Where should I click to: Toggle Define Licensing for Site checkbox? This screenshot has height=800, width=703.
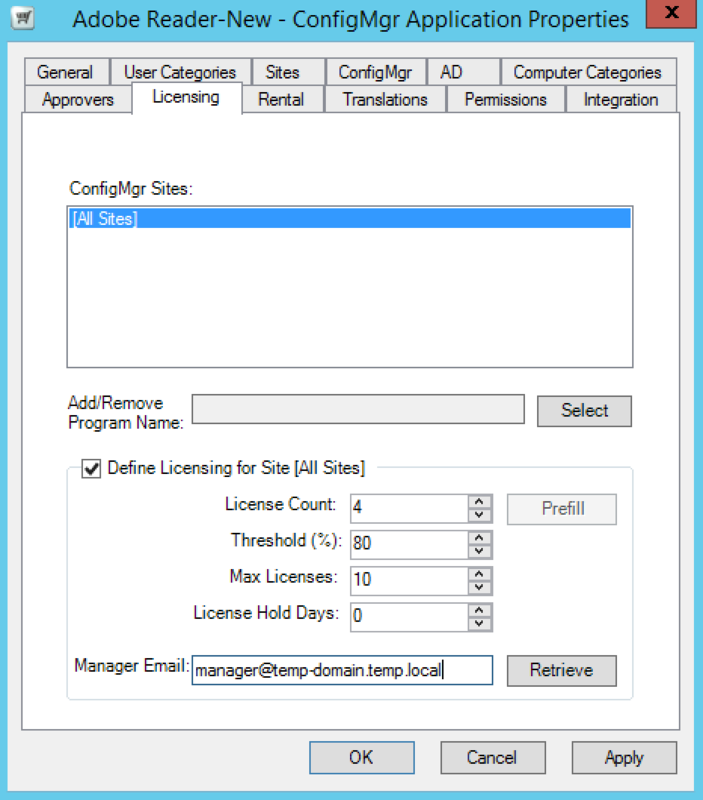[x=91, y=468]
